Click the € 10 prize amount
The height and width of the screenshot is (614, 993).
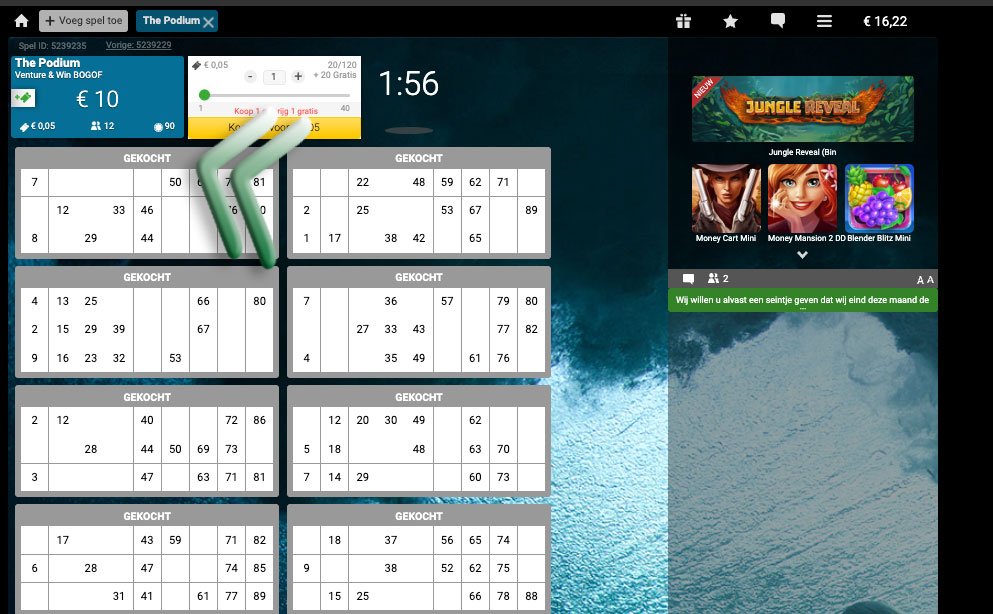pyautogui.click(x=98, y=99)
